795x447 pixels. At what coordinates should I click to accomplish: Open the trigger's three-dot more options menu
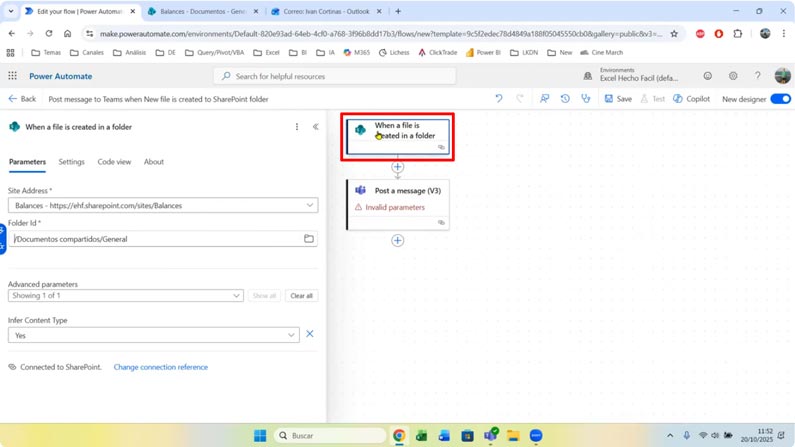point(297,127)
